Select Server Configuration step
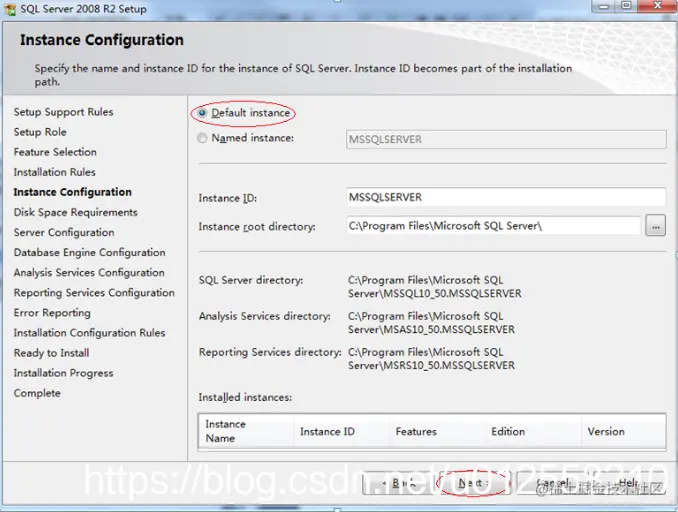This screenshot has height=512, width=678. [x=64, y=232]
